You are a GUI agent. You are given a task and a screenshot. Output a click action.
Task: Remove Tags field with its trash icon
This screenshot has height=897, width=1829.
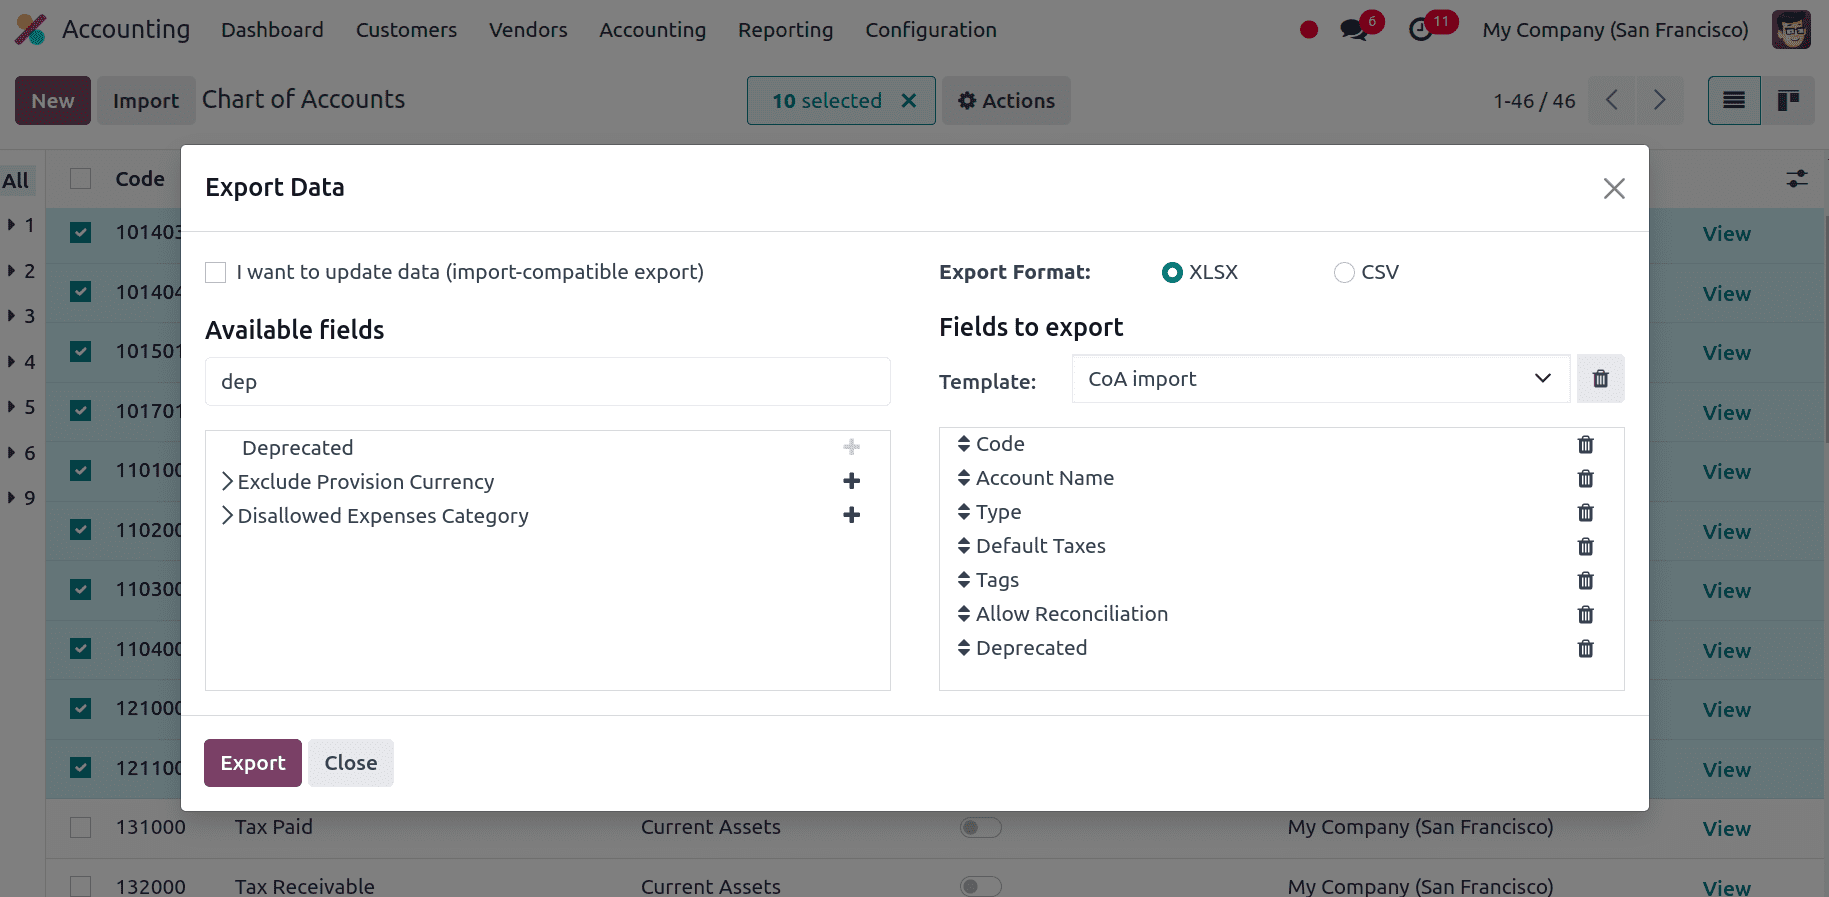pos(1585,580)
